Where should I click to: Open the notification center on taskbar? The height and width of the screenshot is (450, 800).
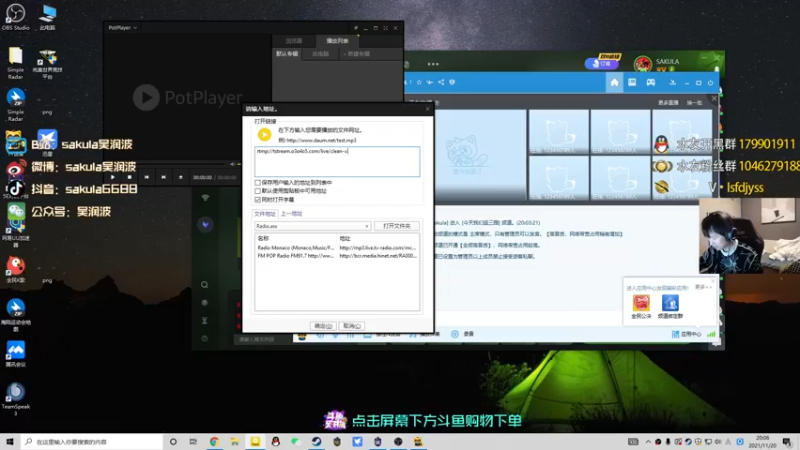coord(787,442)
